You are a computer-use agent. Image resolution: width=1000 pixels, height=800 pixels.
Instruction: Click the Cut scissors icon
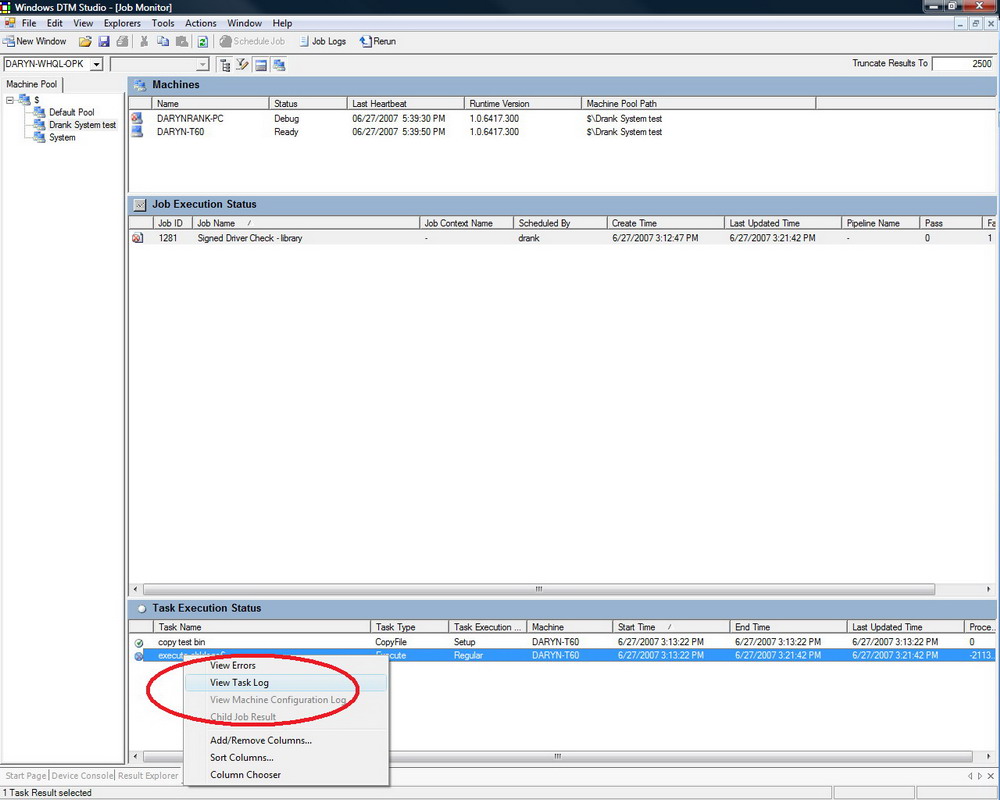pos(144,41)
